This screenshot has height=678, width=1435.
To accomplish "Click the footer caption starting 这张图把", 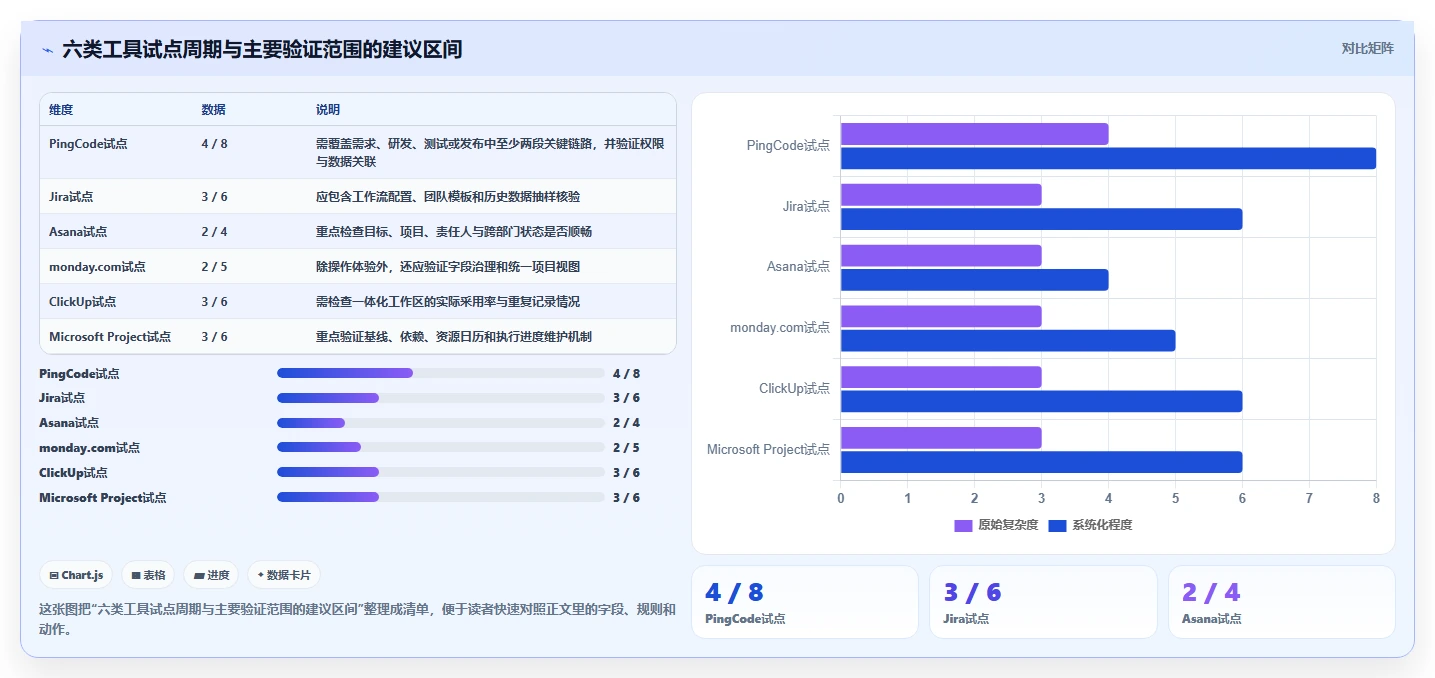I will (357, 620).
